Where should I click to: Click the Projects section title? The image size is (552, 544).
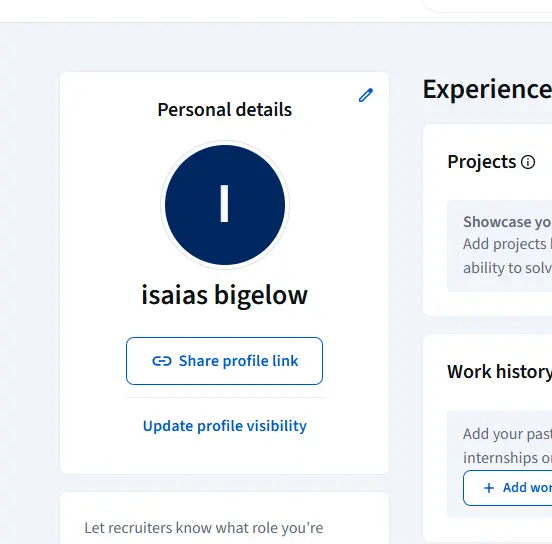(x=482, y=162)
